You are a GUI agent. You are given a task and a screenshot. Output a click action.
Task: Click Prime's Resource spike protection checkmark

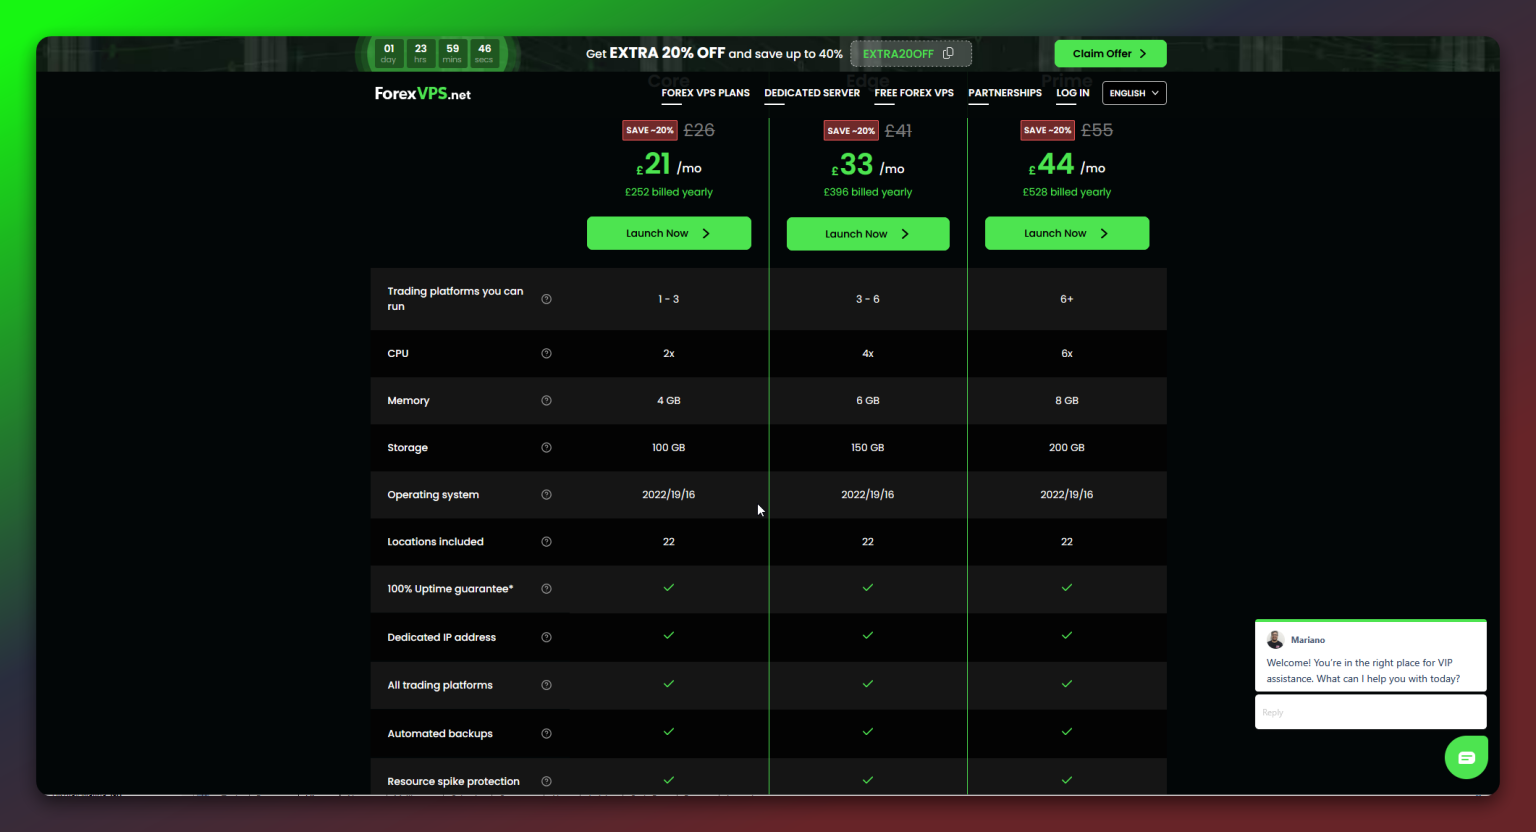coord(1067,780)
